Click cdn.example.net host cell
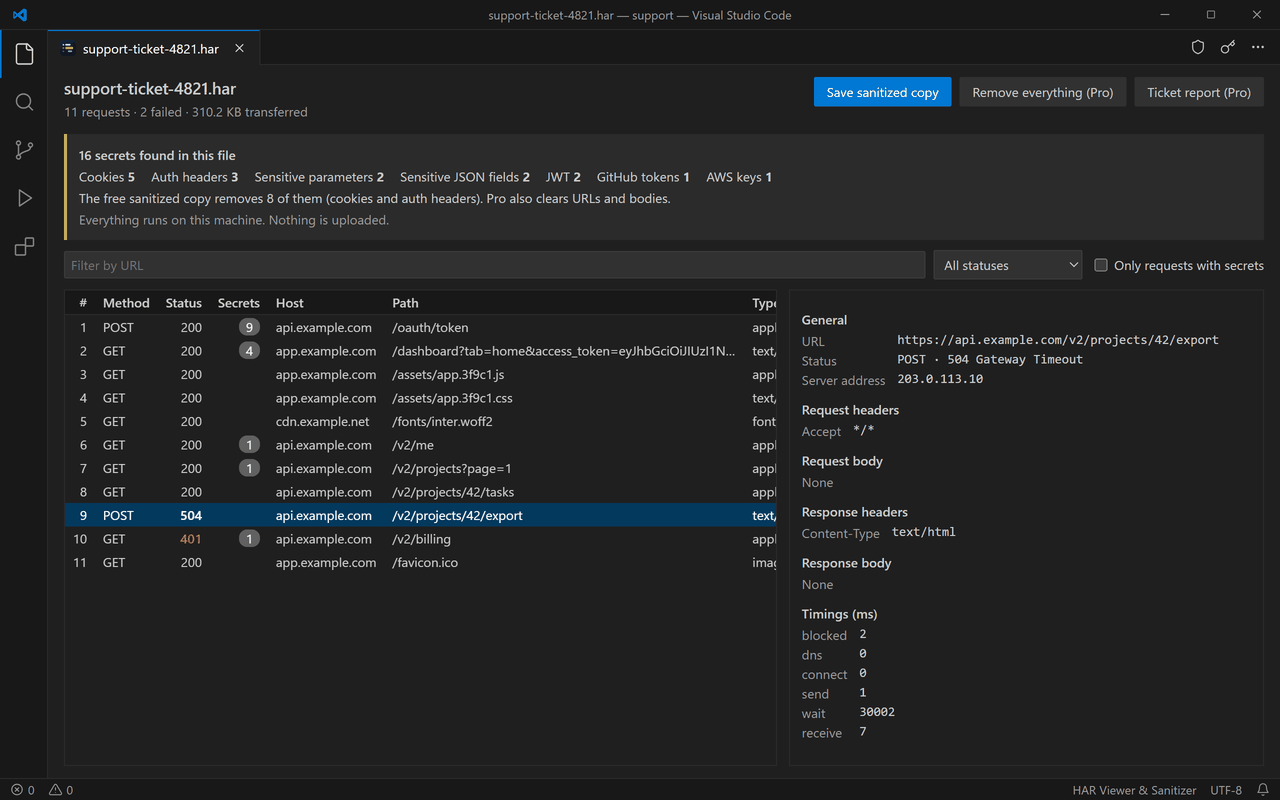Screen dimensions: 1280x800 pyautogui.click(x=322, y=421)
